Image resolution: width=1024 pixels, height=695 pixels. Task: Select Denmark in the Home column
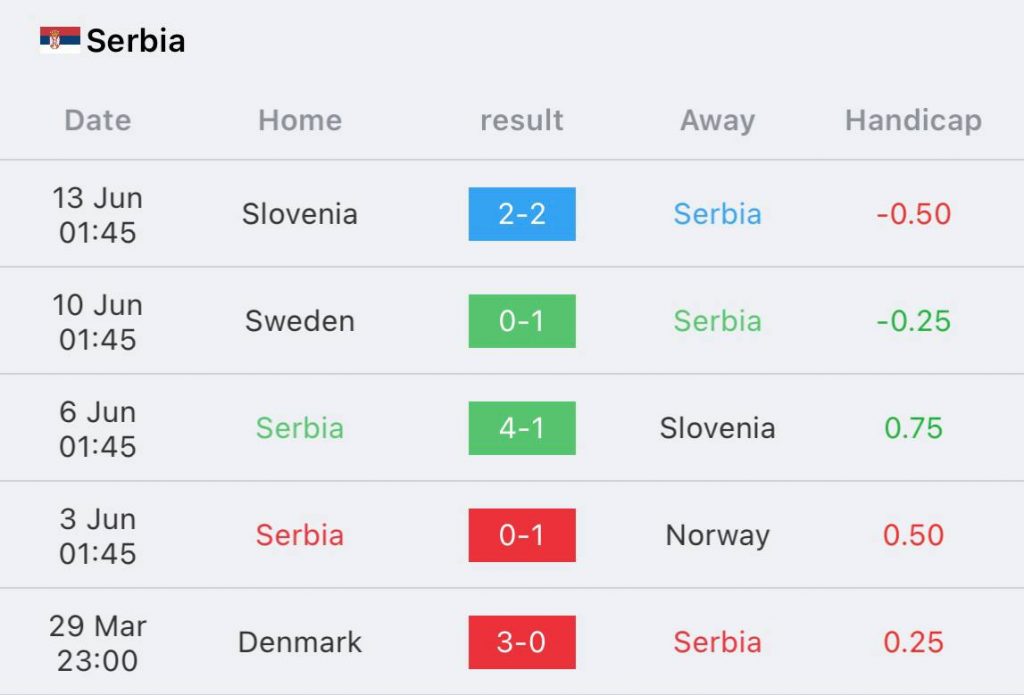click(x=300, y=642)
